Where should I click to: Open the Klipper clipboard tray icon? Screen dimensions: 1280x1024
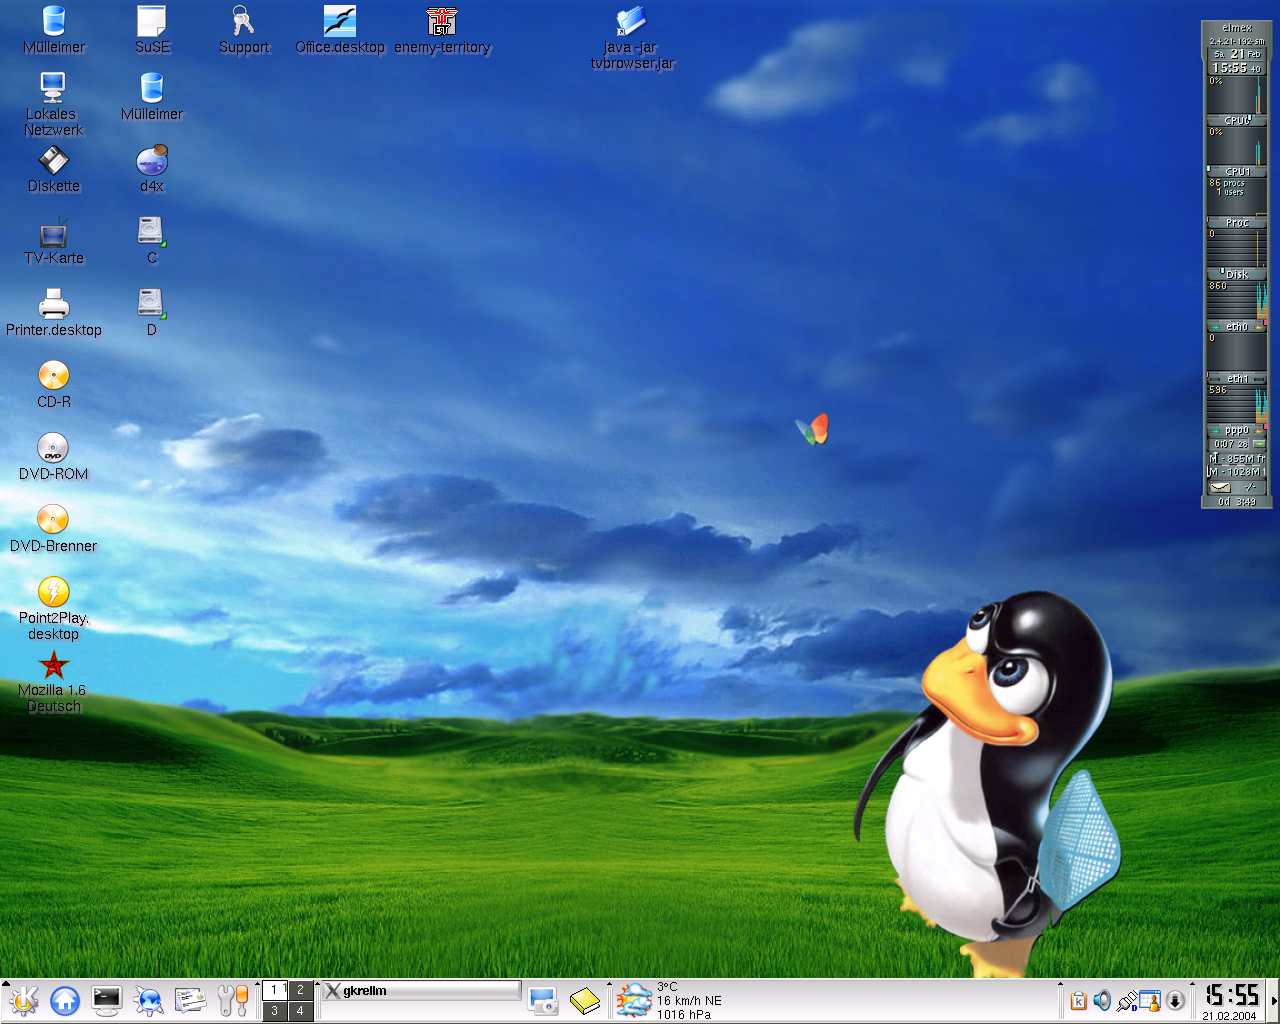click(1079, 1000)
